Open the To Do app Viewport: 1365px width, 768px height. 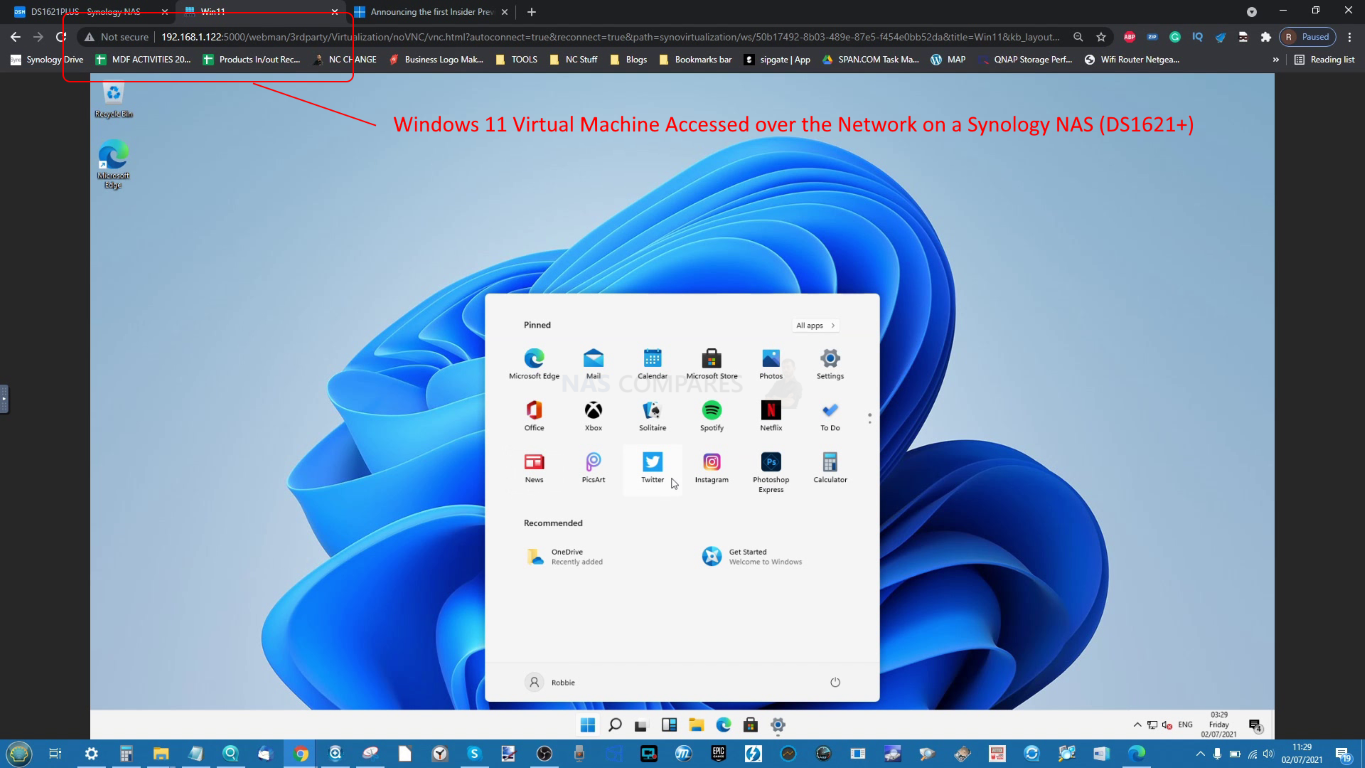click(x=830, y=416)
